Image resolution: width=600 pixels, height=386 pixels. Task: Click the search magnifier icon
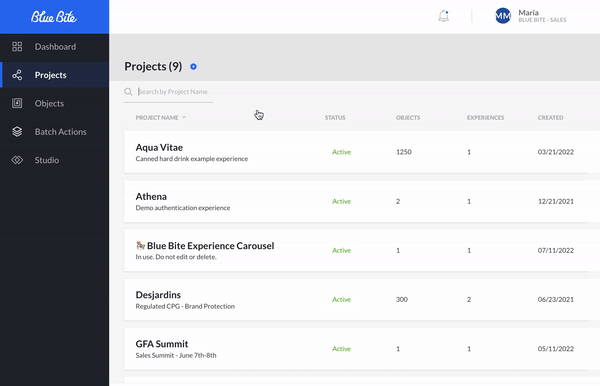click(x=128, y=92)
